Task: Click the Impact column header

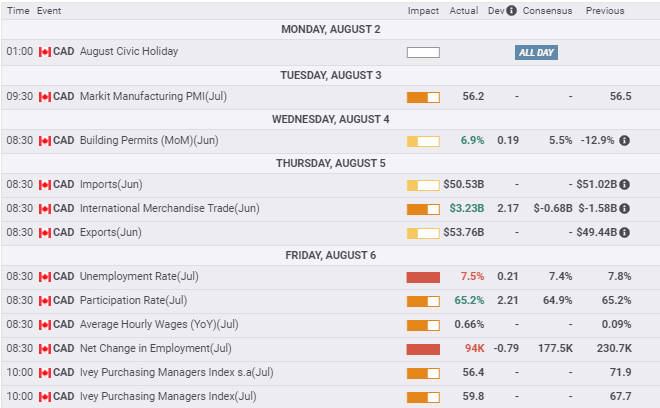Action: coord(423,11)
